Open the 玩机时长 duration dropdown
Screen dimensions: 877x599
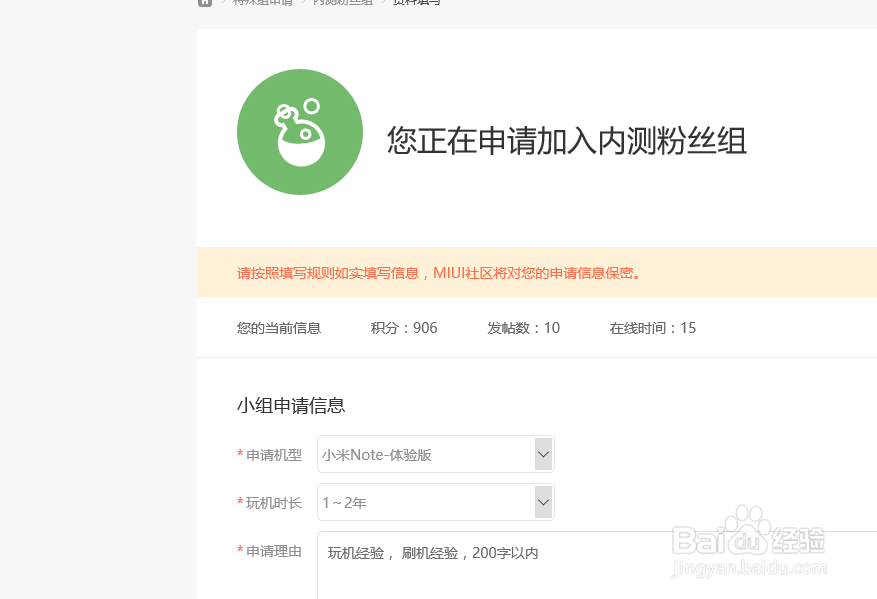pos(435,502)
